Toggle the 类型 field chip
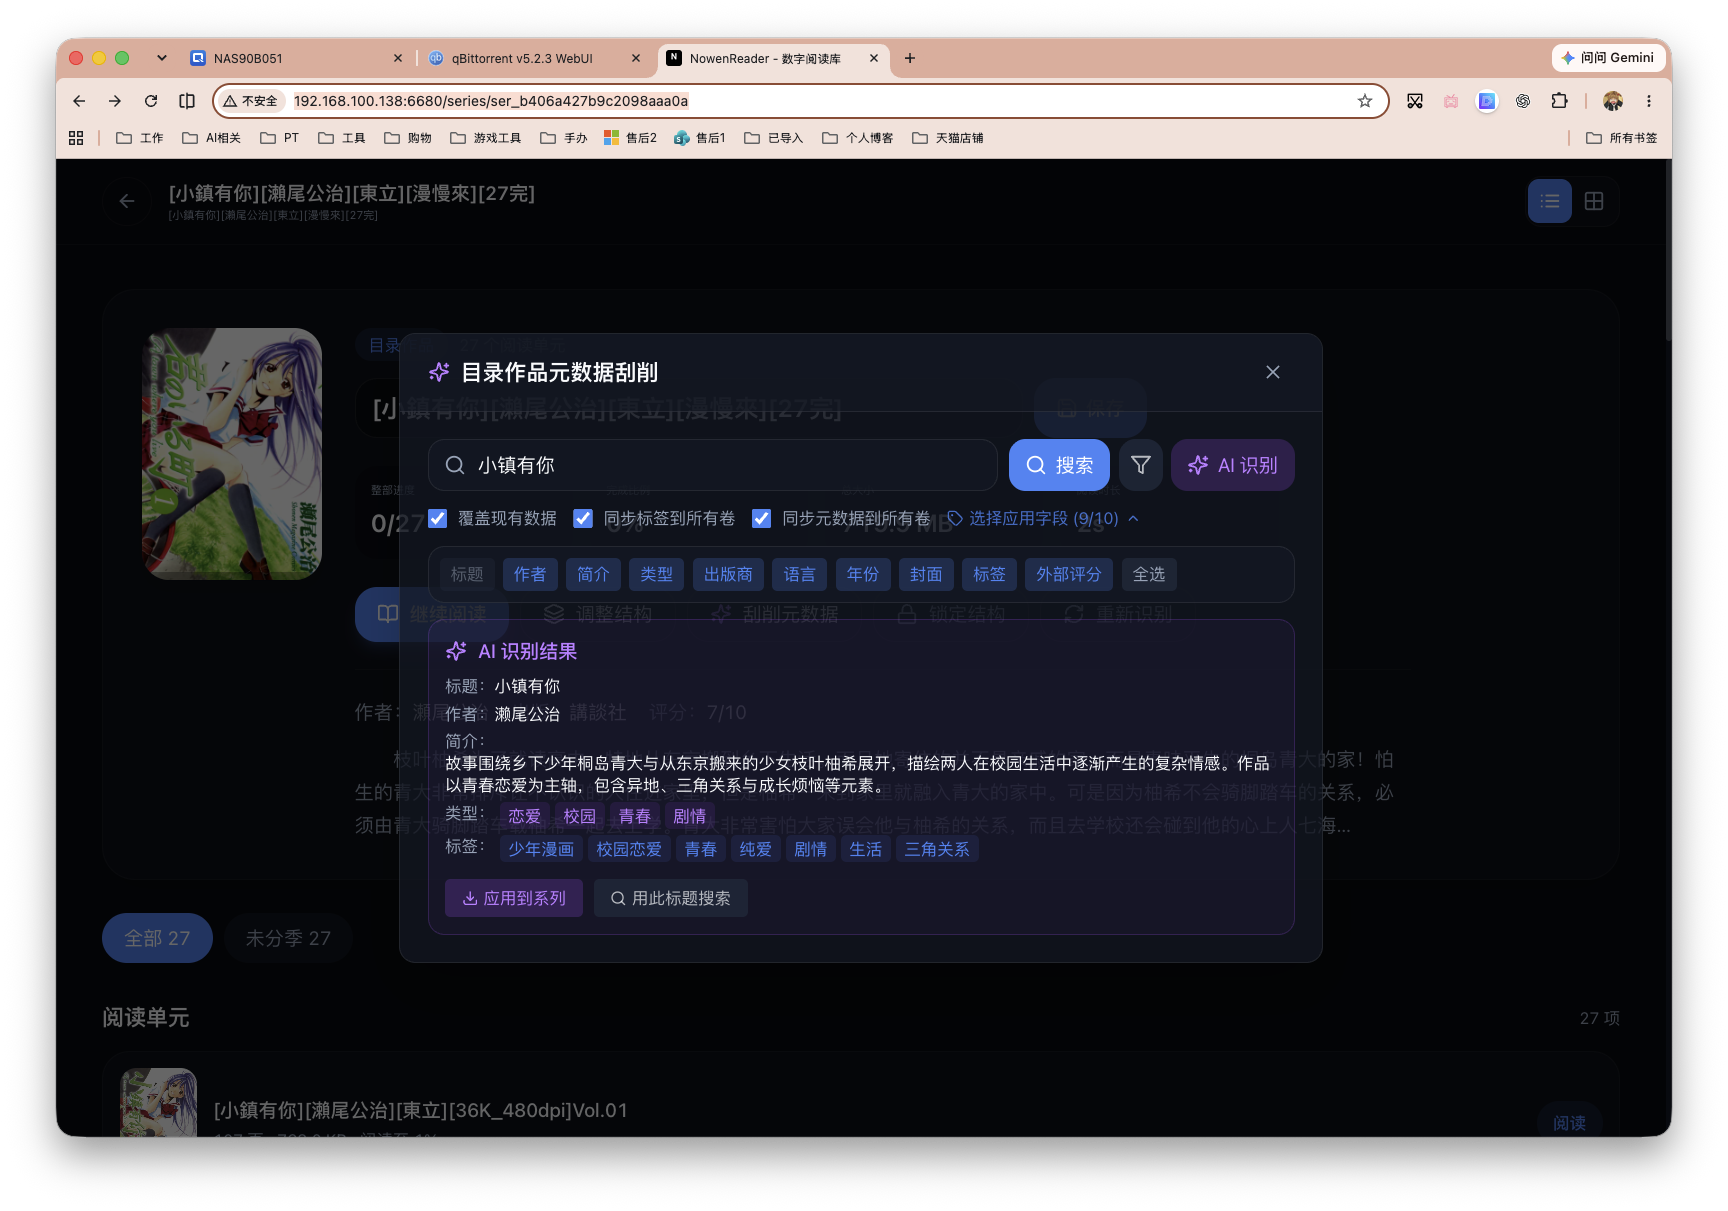 point(656,574)
